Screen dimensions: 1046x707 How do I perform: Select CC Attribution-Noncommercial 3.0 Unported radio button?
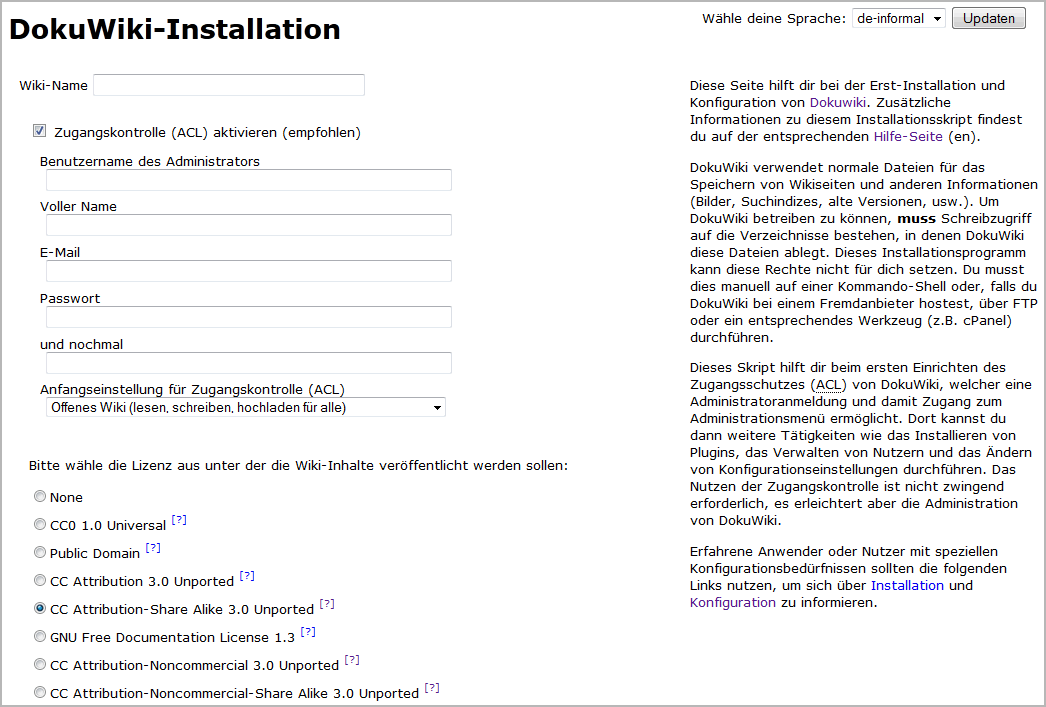pos(40,664)
